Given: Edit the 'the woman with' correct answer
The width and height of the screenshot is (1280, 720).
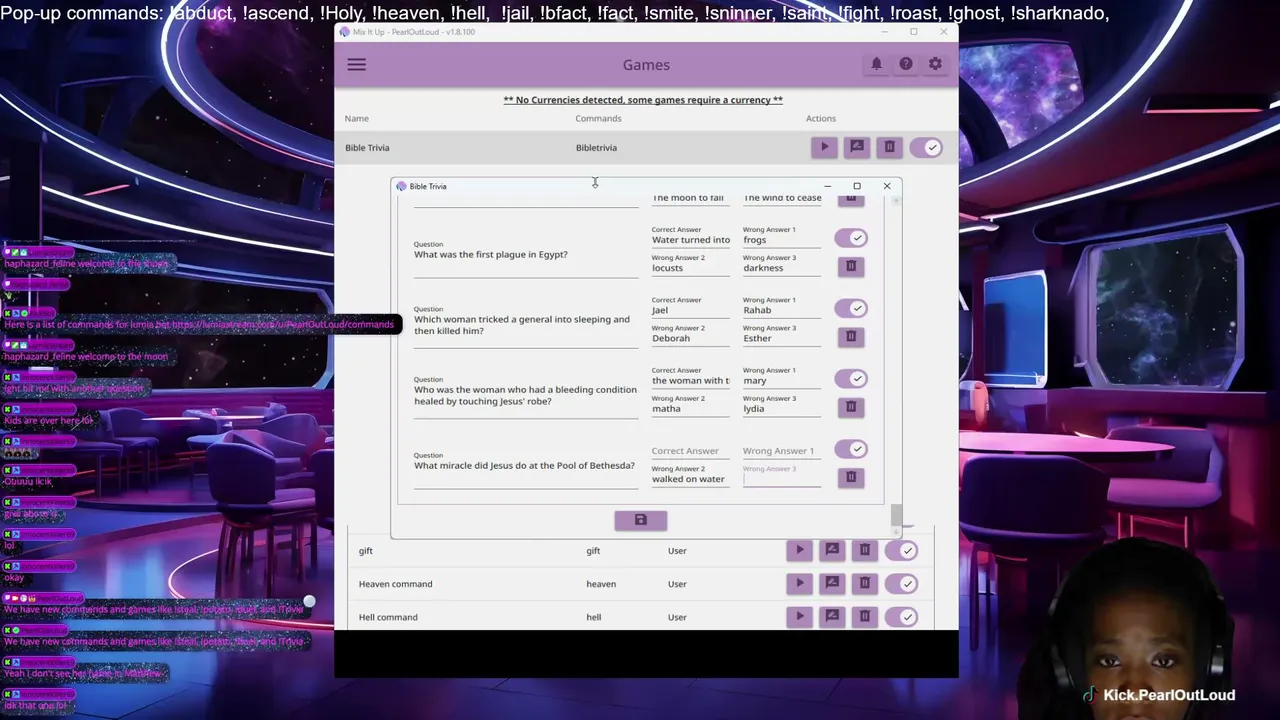Looking at the screenshot, I should [691, 380].
